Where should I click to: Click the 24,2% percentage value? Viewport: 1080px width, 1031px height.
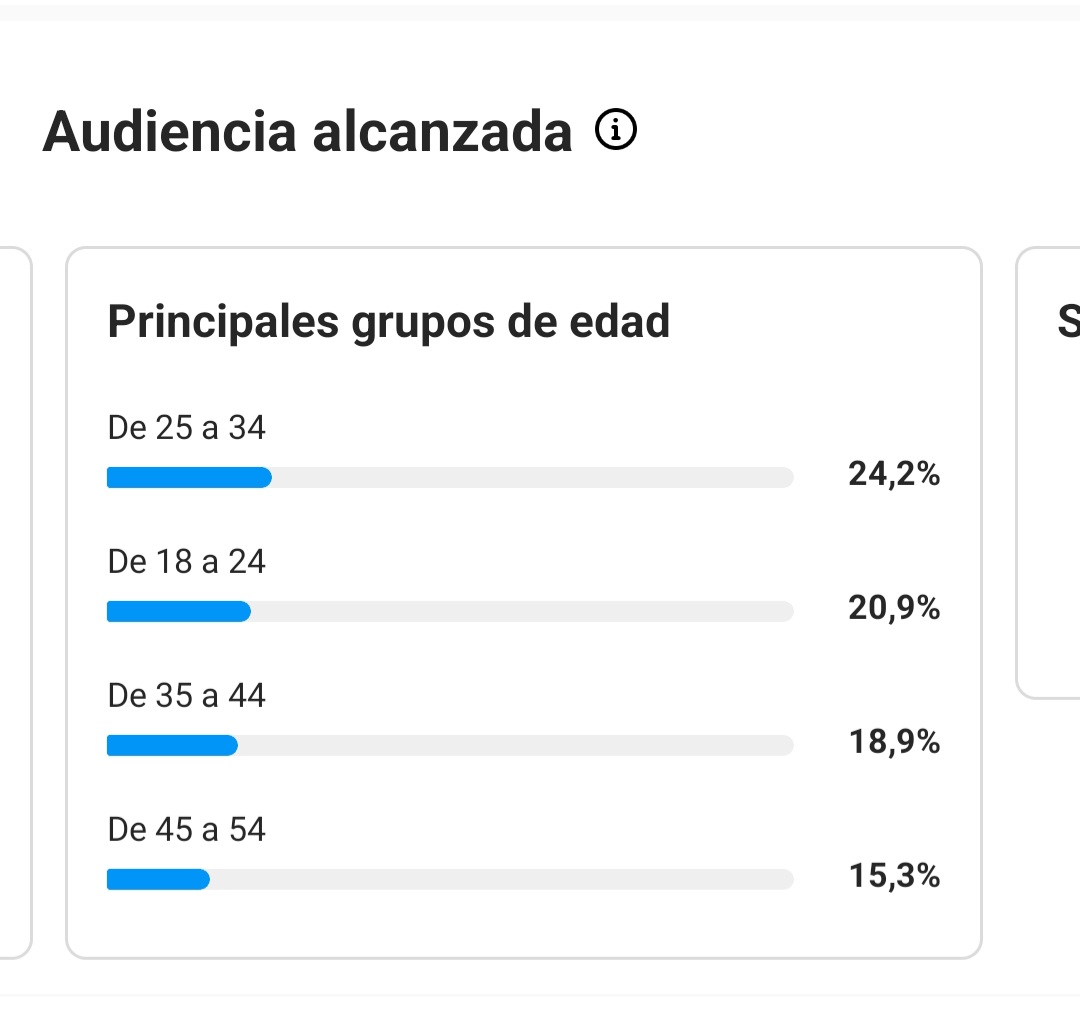click(x=894, y=475)
